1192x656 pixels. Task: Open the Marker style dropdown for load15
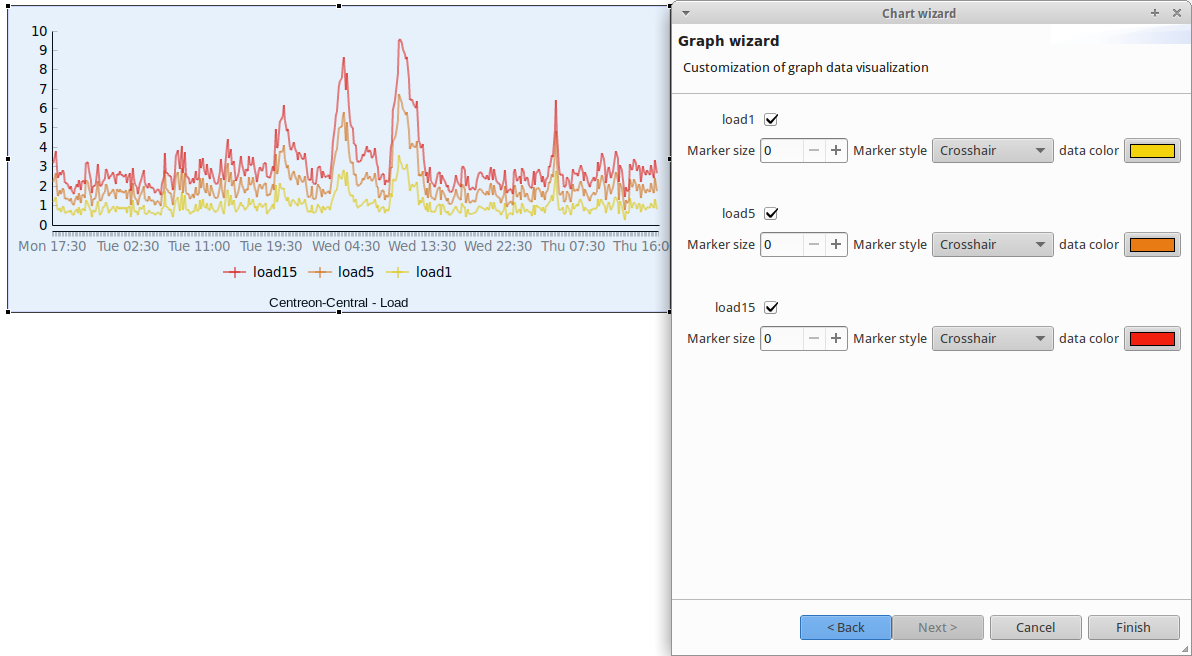pos(992,338)
